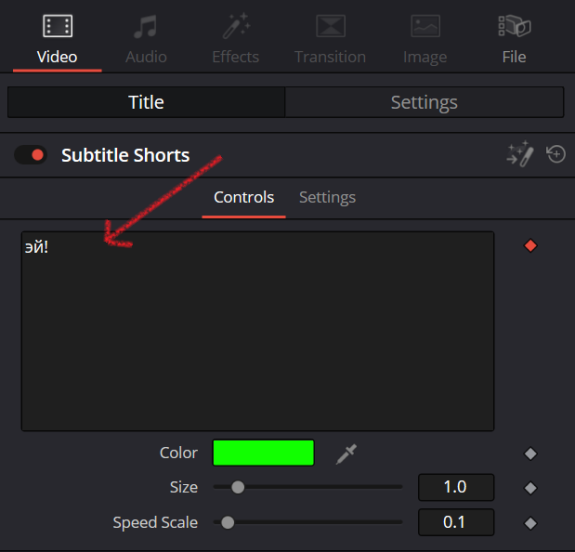Open the green Color swatch

(264, 453)
